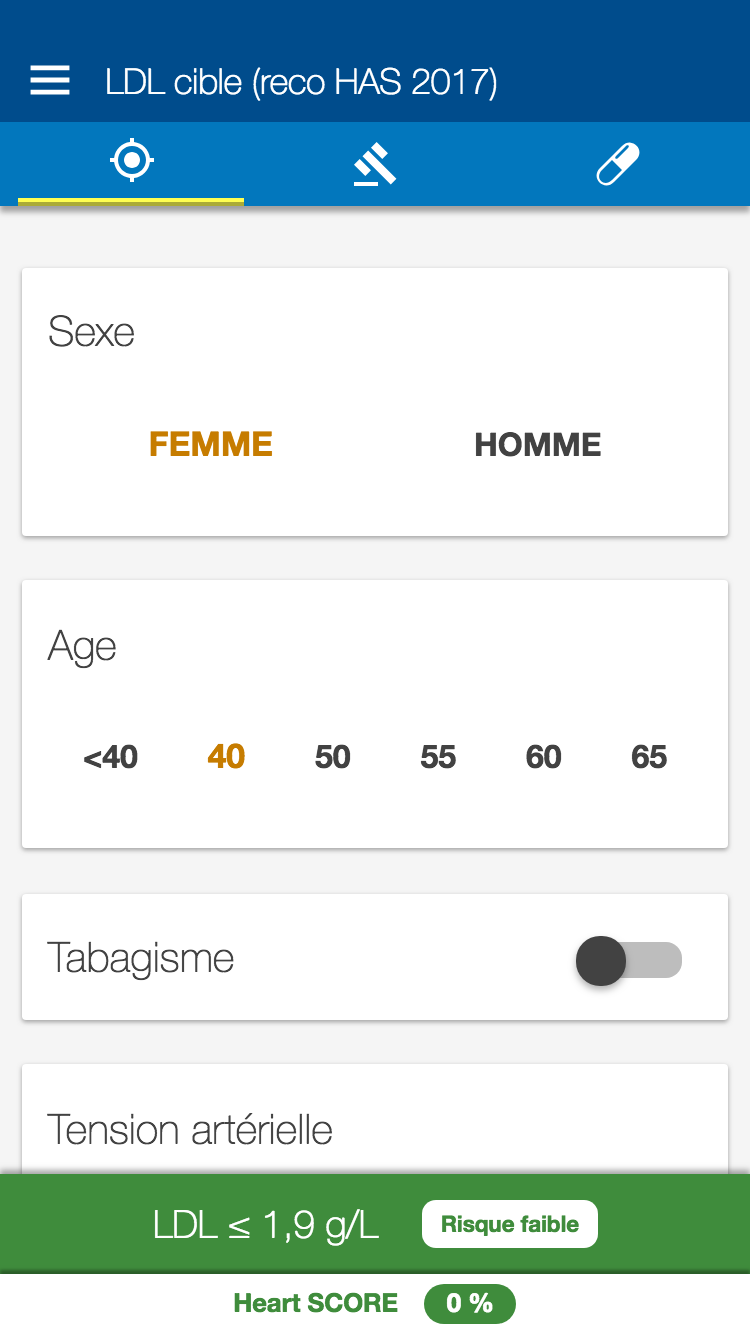
Task: Choose age under 40
Action: 111,757
